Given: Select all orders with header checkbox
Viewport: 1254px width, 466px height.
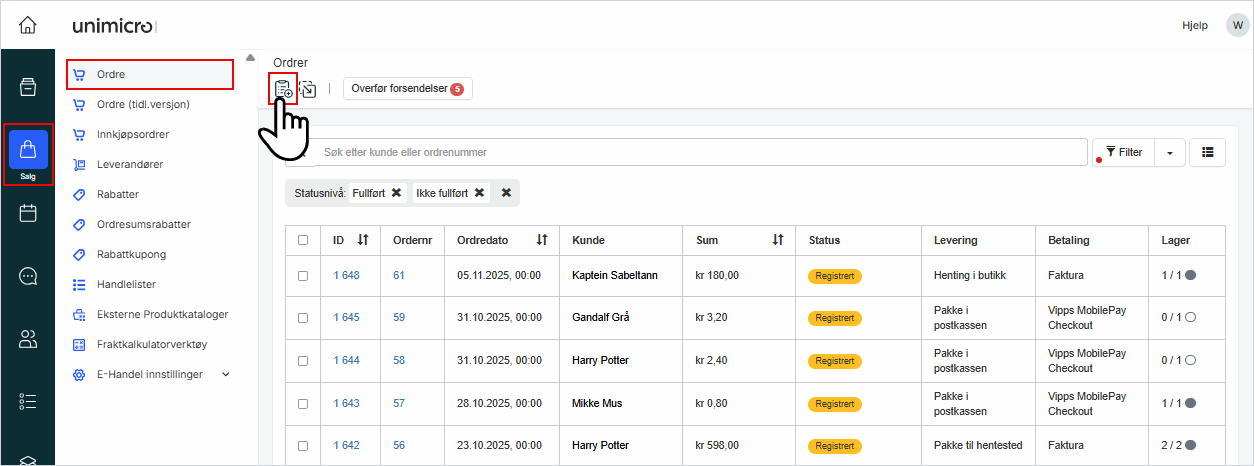Looking at the screenshot, I should tap(303, 240).
